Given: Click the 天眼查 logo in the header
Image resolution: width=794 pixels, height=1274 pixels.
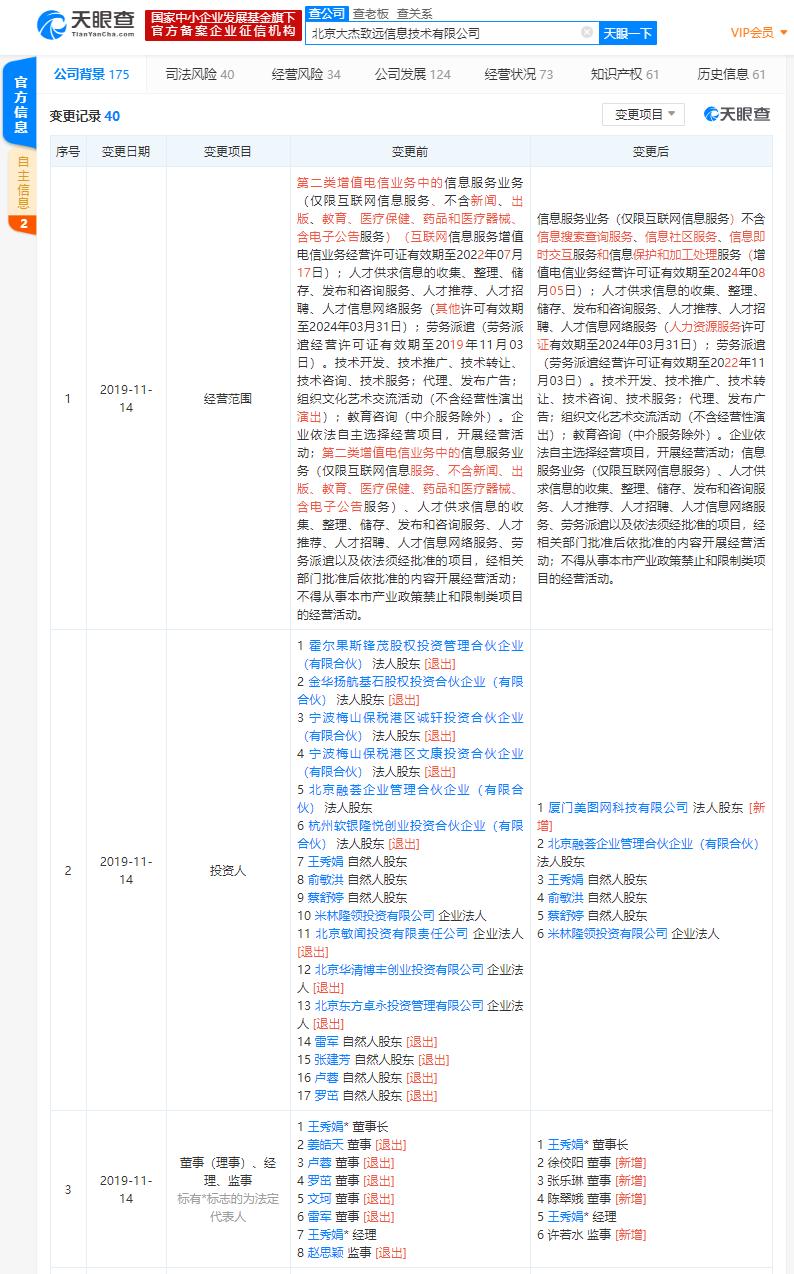Looking at the screenshot, I should pos(84,24).
